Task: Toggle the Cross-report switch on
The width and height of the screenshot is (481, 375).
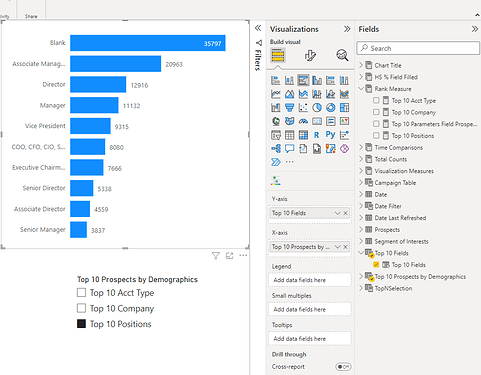Action: (343, 367)
